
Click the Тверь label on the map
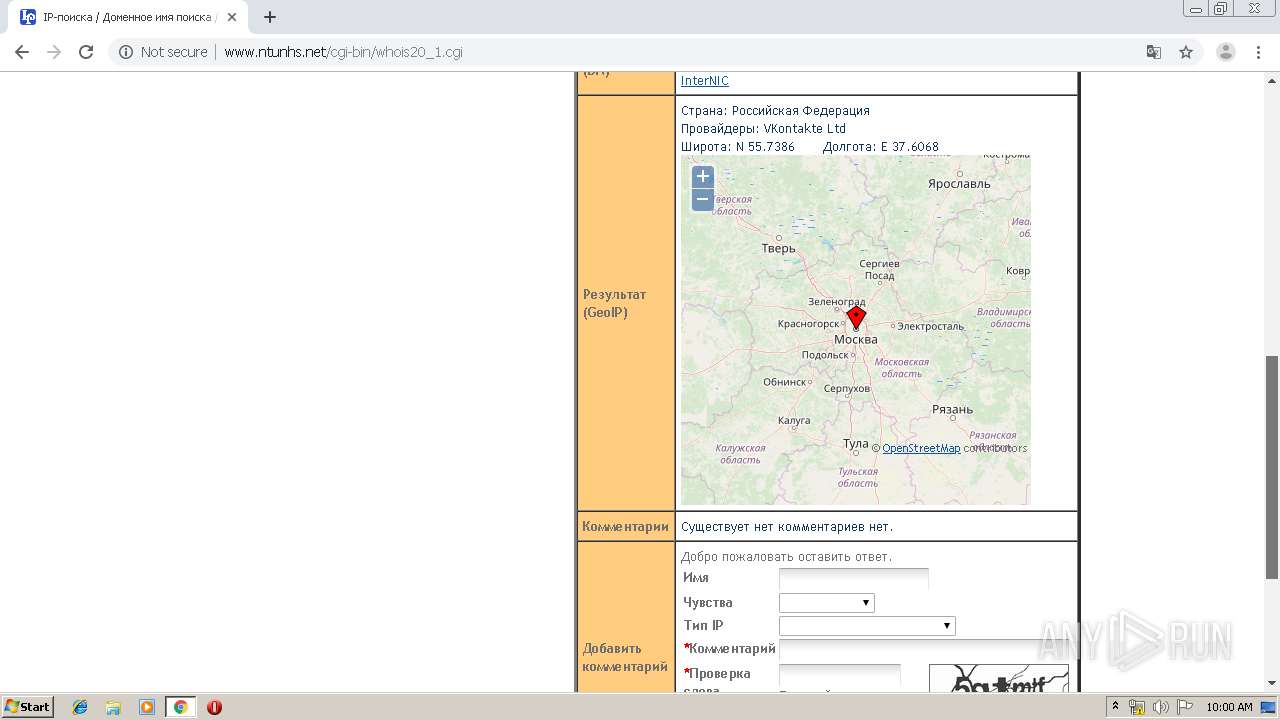pyautogui.click(x=778, y=248)
